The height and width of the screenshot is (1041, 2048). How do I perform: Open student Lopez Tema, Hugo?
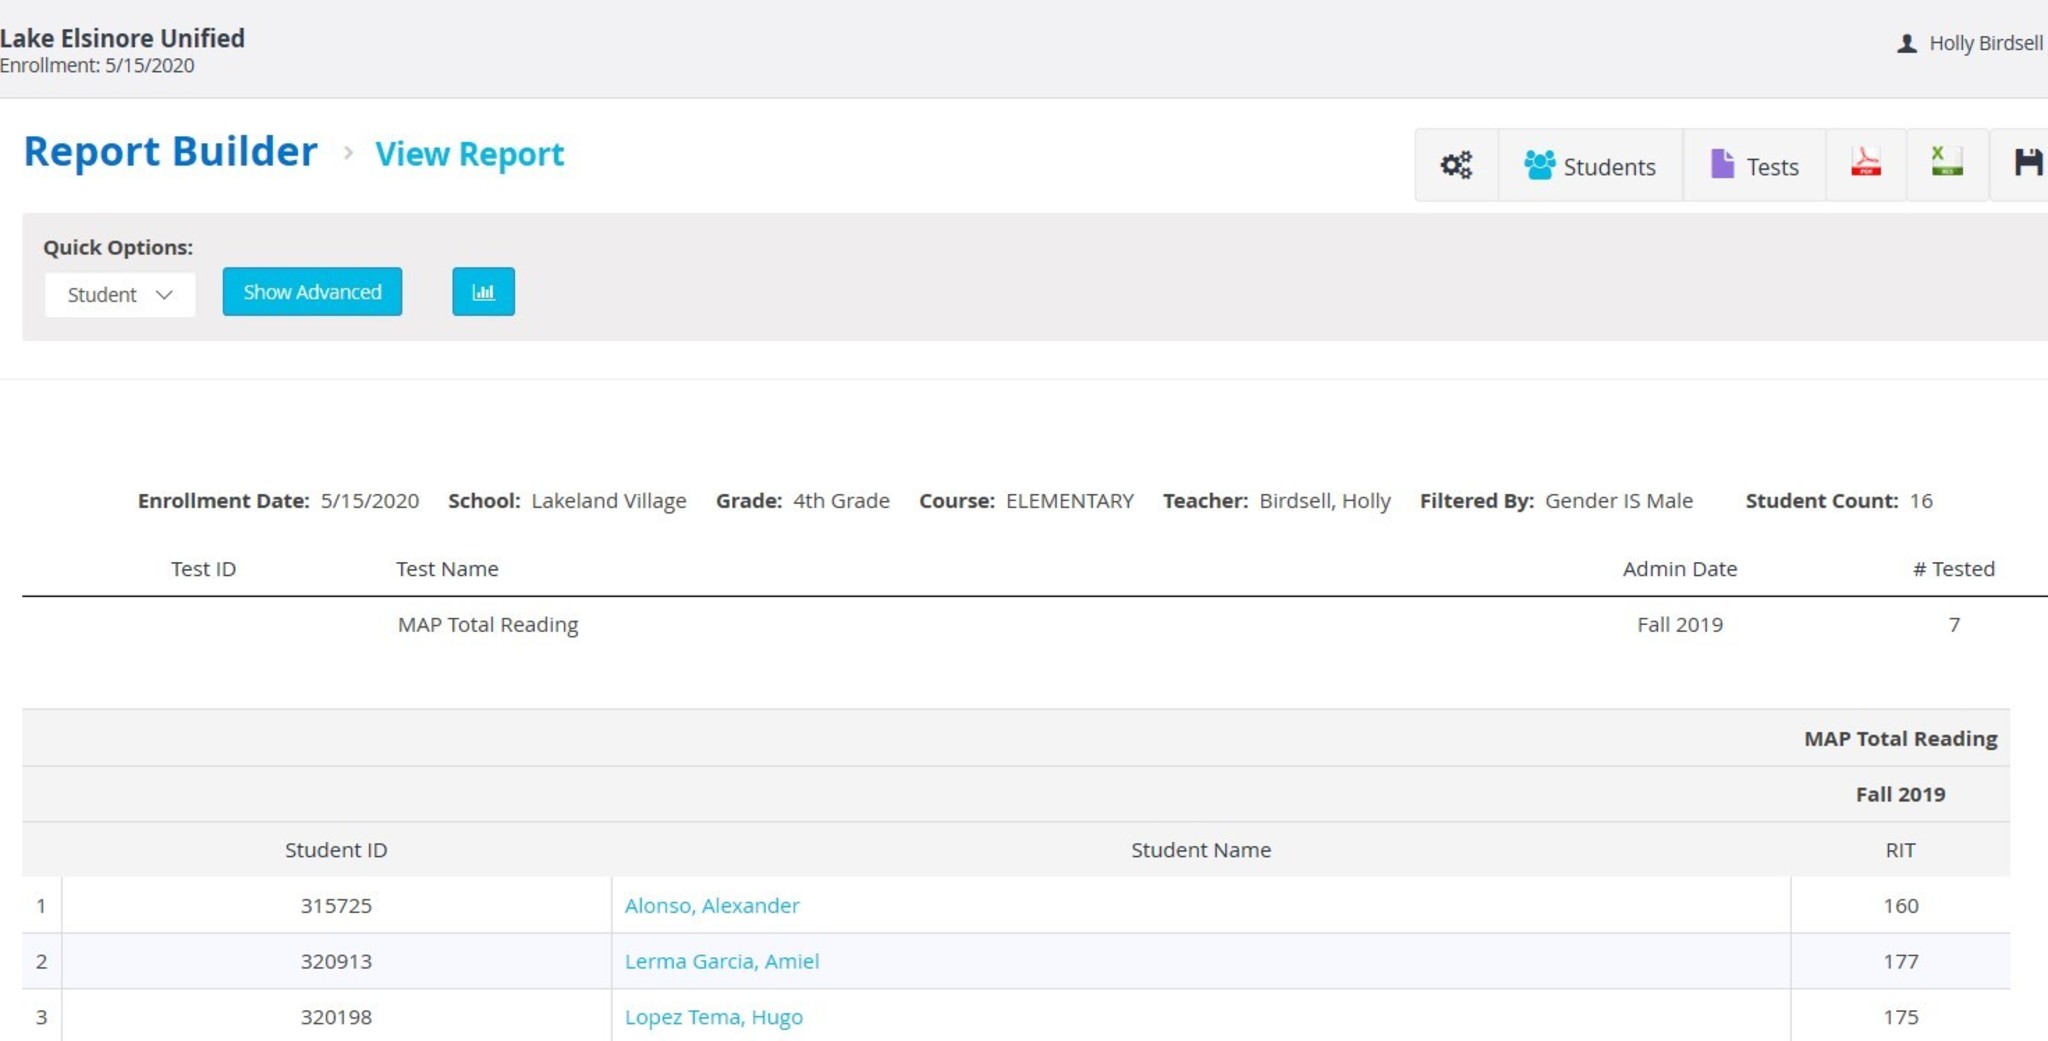pos(713,1017)
